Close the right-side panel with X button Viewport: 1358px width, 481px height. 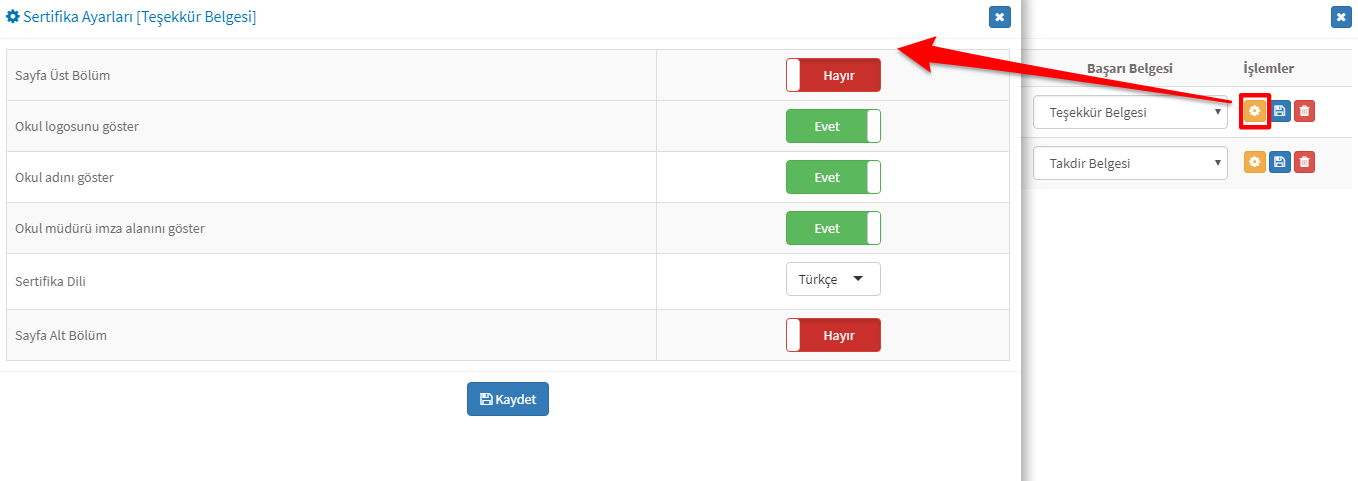[x=1341, y=17]
